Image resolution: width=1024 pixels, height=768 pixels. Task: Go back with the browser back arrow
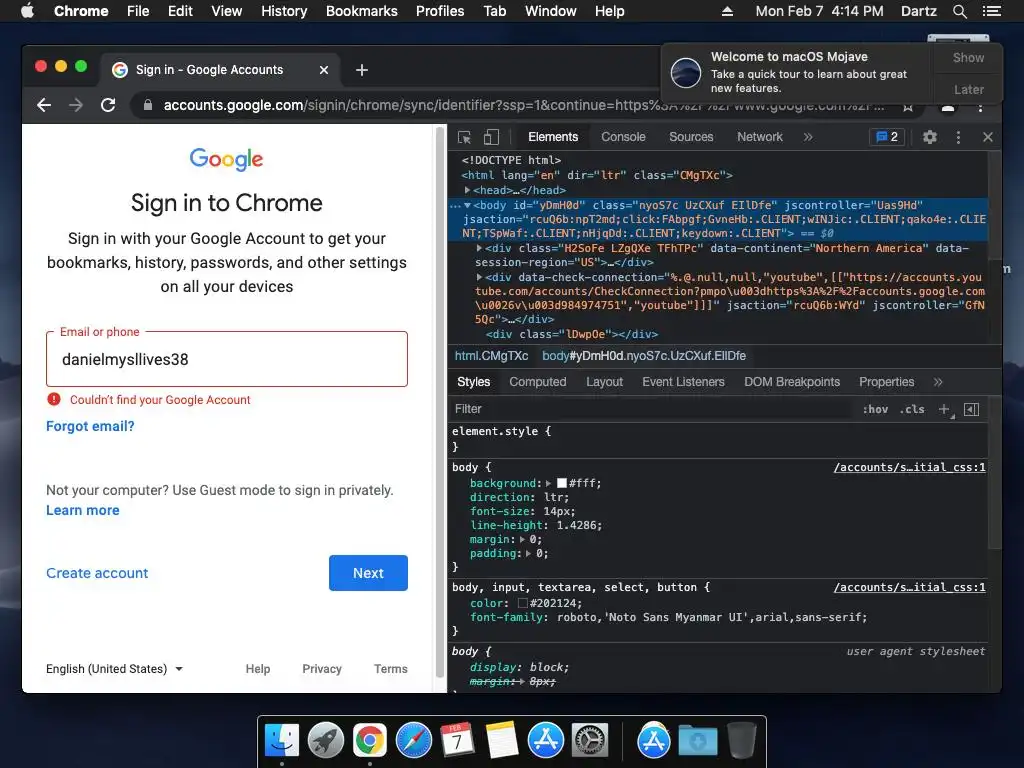click(x=44, y=104)
